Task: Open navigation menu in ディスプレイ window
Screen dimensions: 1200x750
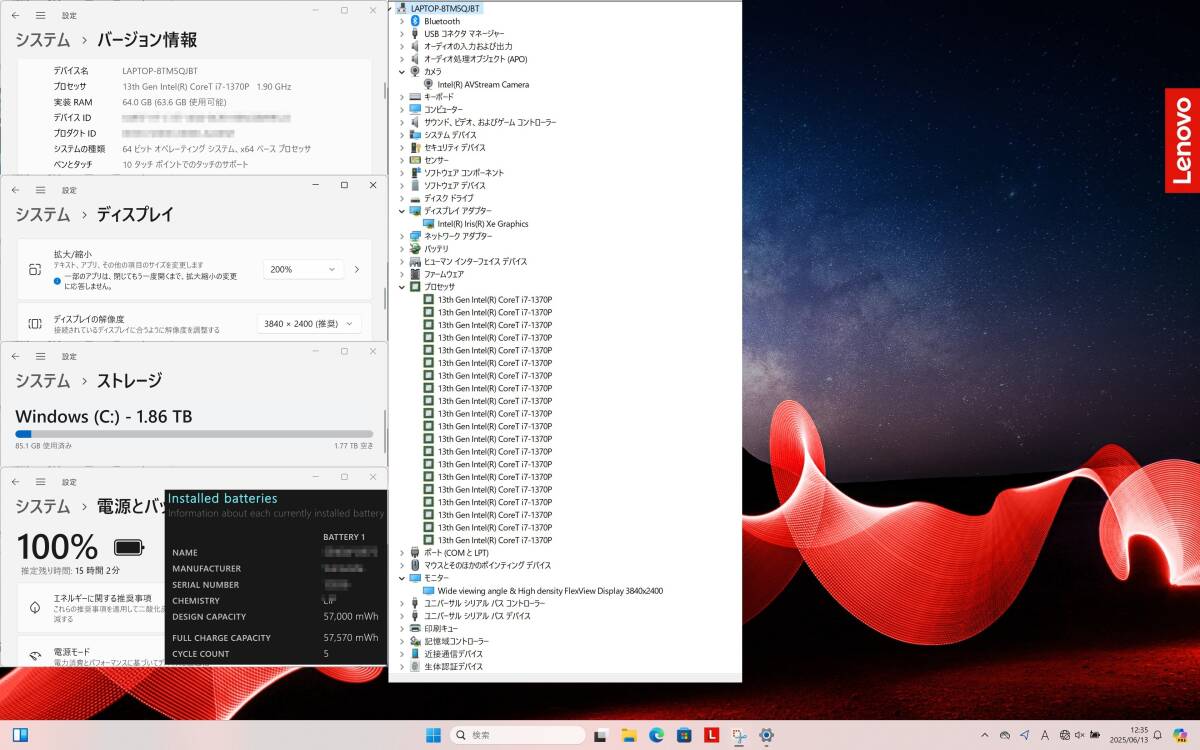Action: coord(41,190)
